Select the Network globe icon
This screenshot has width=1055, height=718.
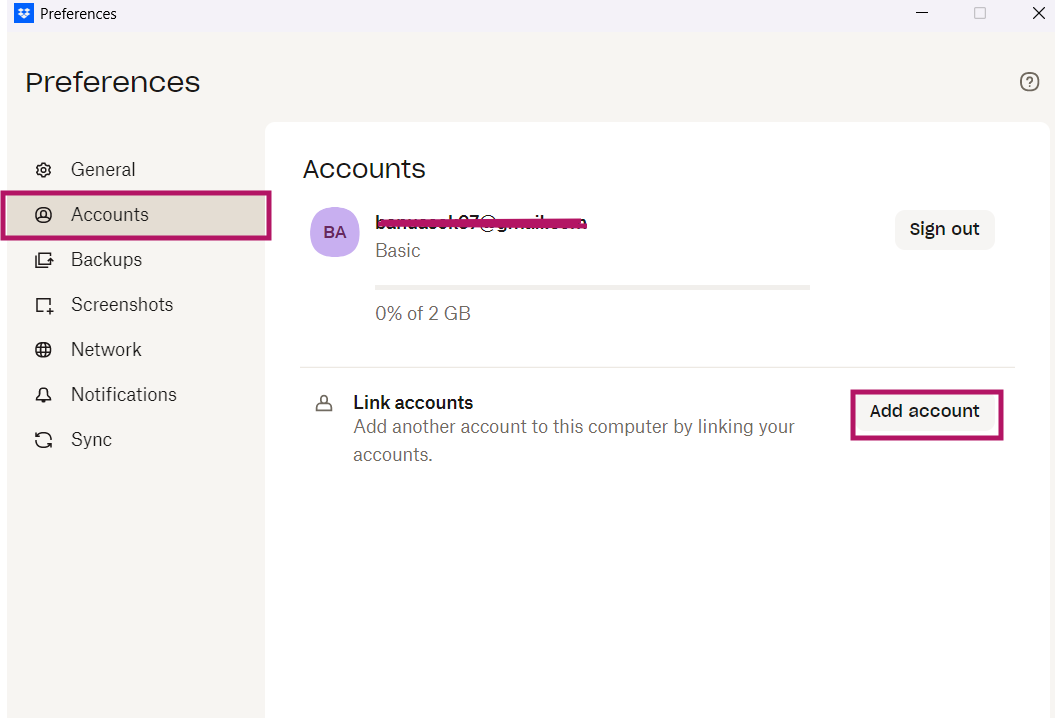(x=43, y=349)
